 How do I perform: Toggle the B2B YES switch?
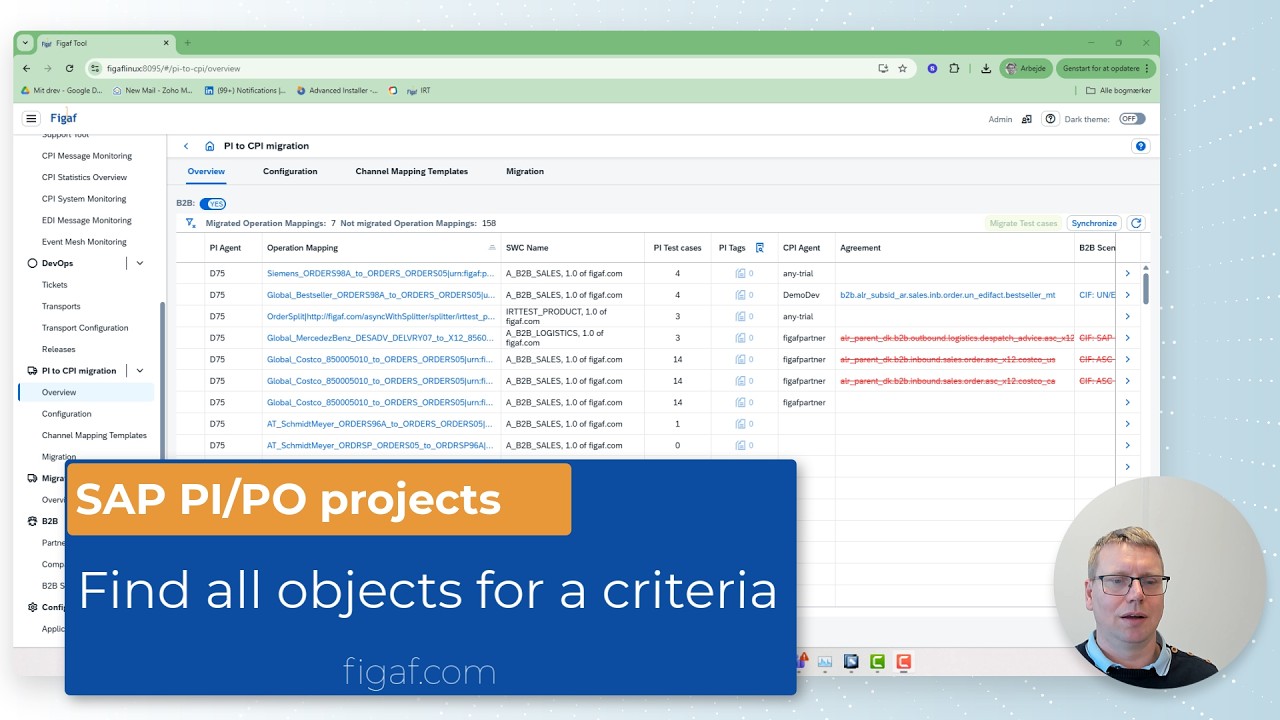click(213, 204)
